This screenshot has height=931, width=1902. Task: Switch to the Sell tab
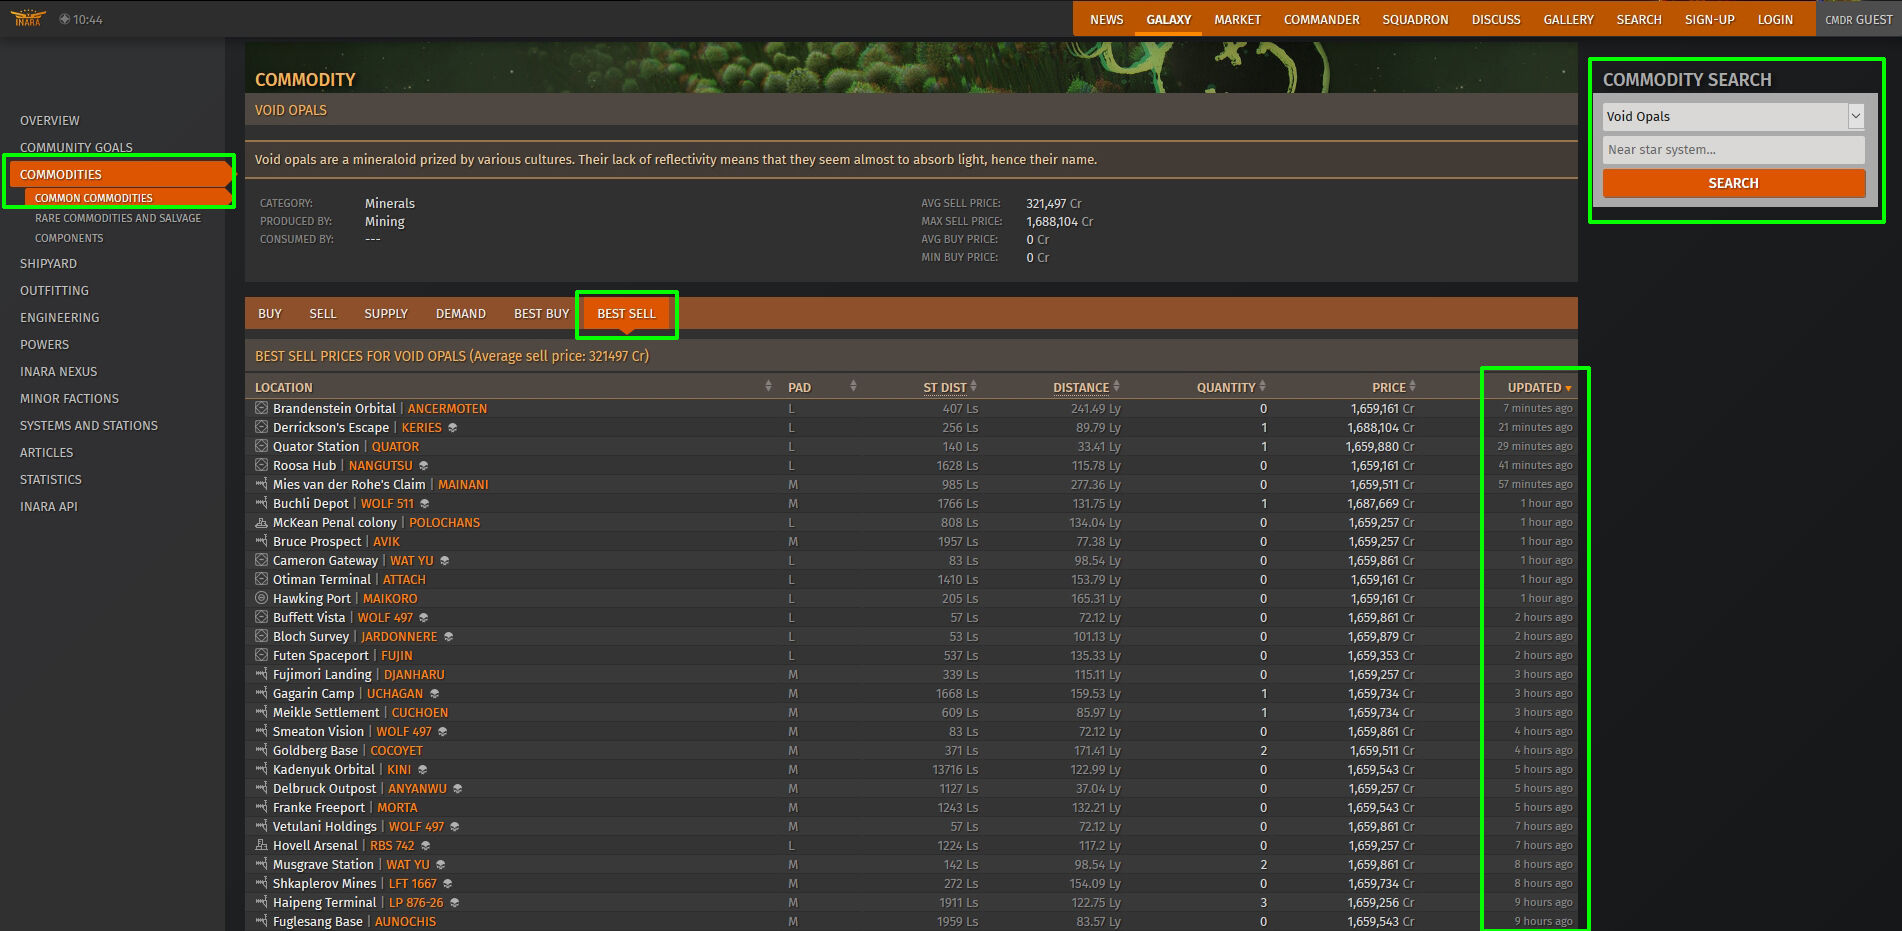coord(323,313)
